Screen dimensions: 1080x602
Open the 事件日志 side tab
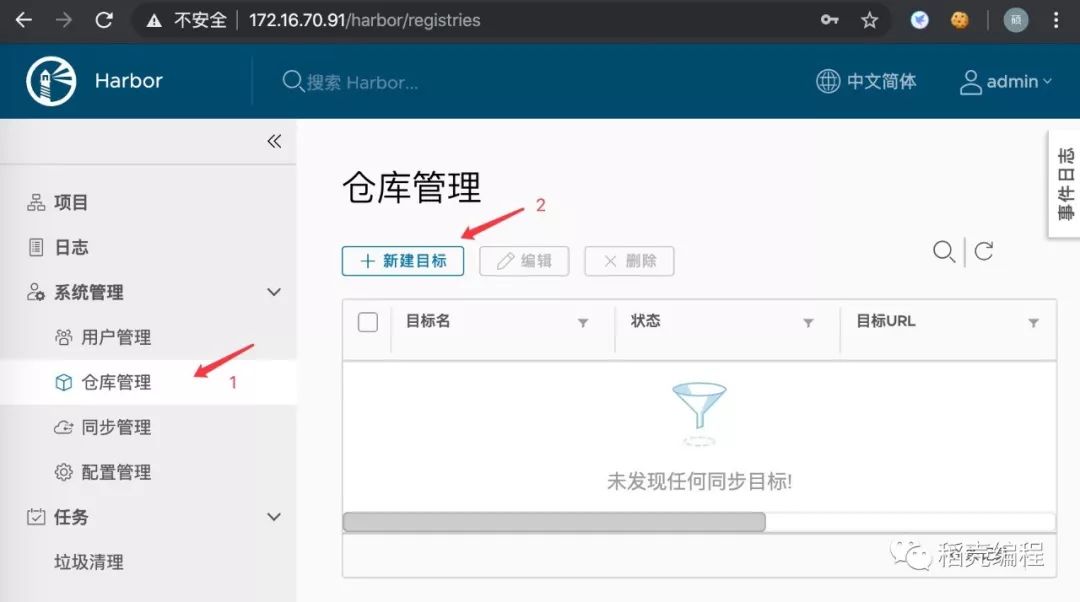click(1065, 184)
